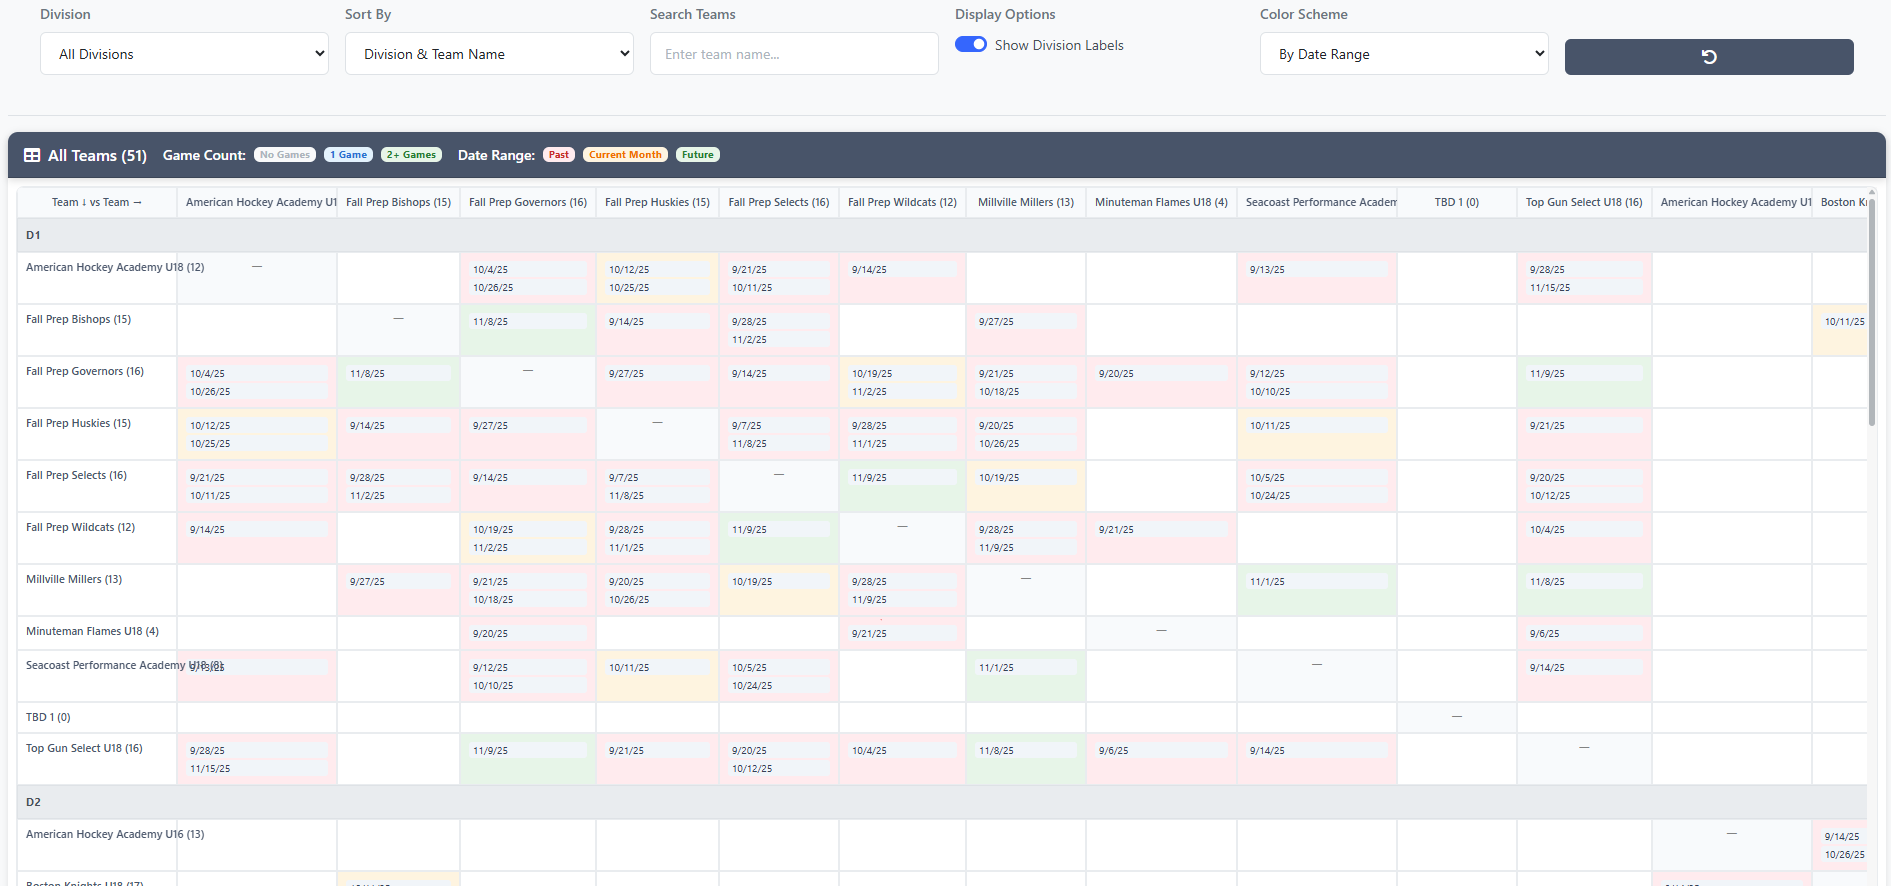The height and width of the screenshot is (886, 1891).
Task: Click the No Games legend badge
Action: (285, 155)
